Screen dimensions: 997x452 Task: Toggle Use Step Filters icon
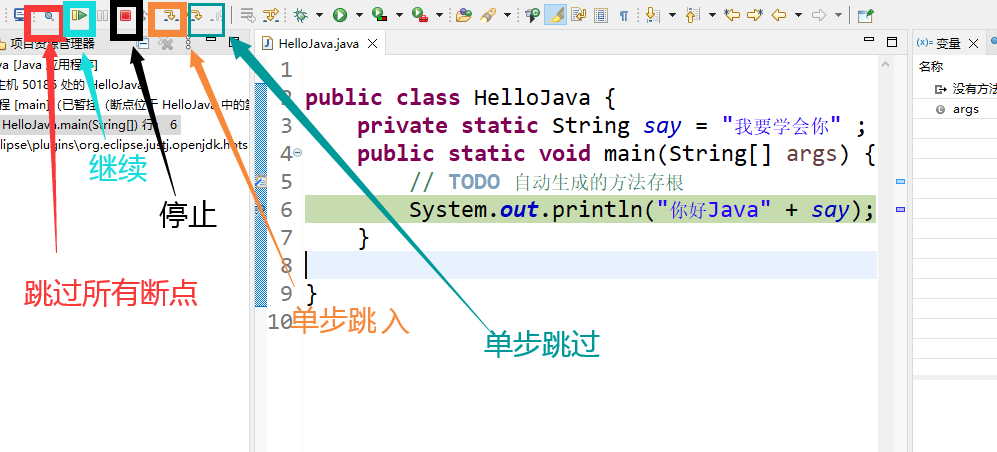272,15
